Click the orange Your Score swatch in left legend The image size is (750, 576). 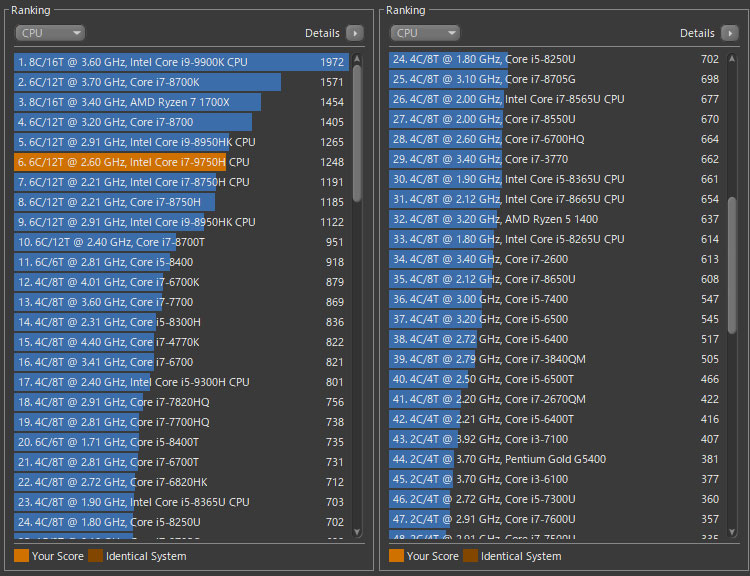pyautogui.click(x=21, y=556)
